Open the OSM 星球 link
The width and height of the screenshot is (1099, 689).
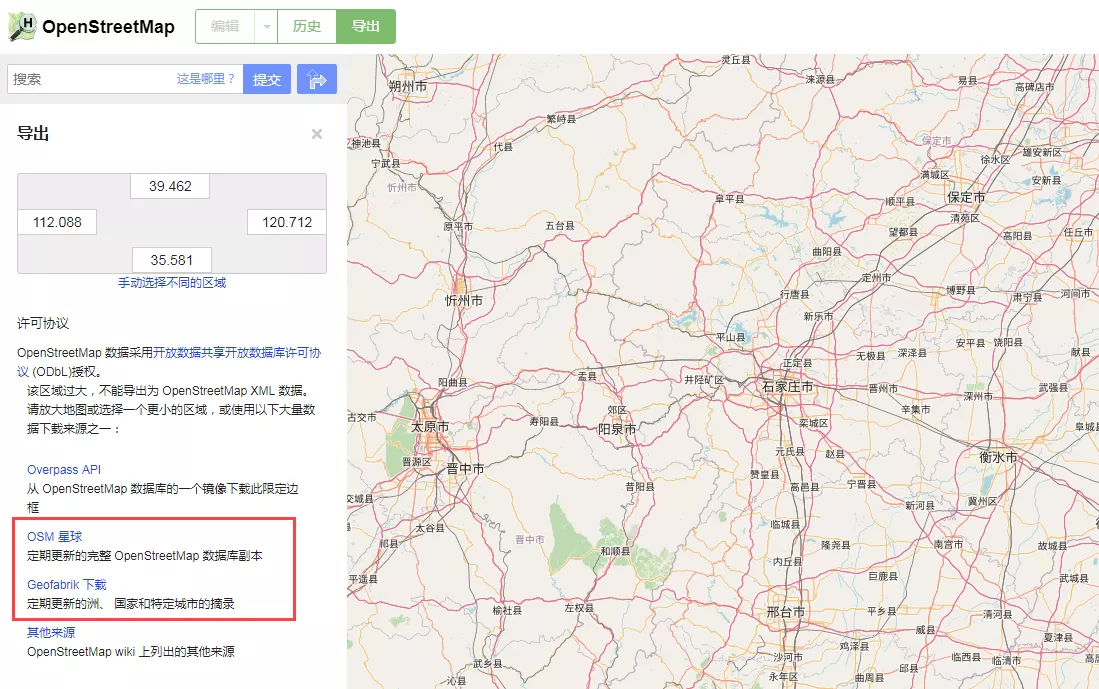click(x=55, y=537)
